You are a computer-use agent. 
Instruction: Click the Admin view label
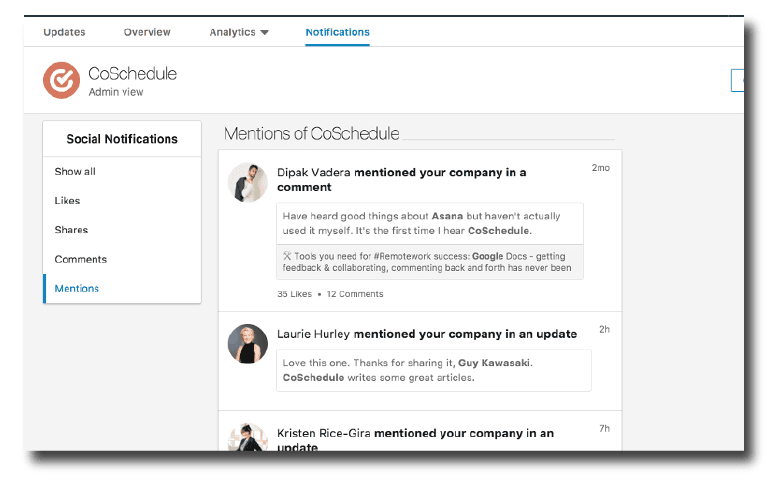point(116,92)
